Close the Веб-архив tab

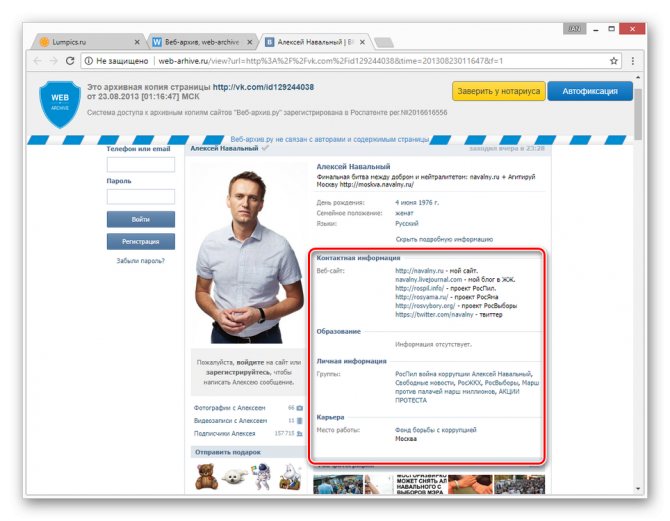(250, 42)
